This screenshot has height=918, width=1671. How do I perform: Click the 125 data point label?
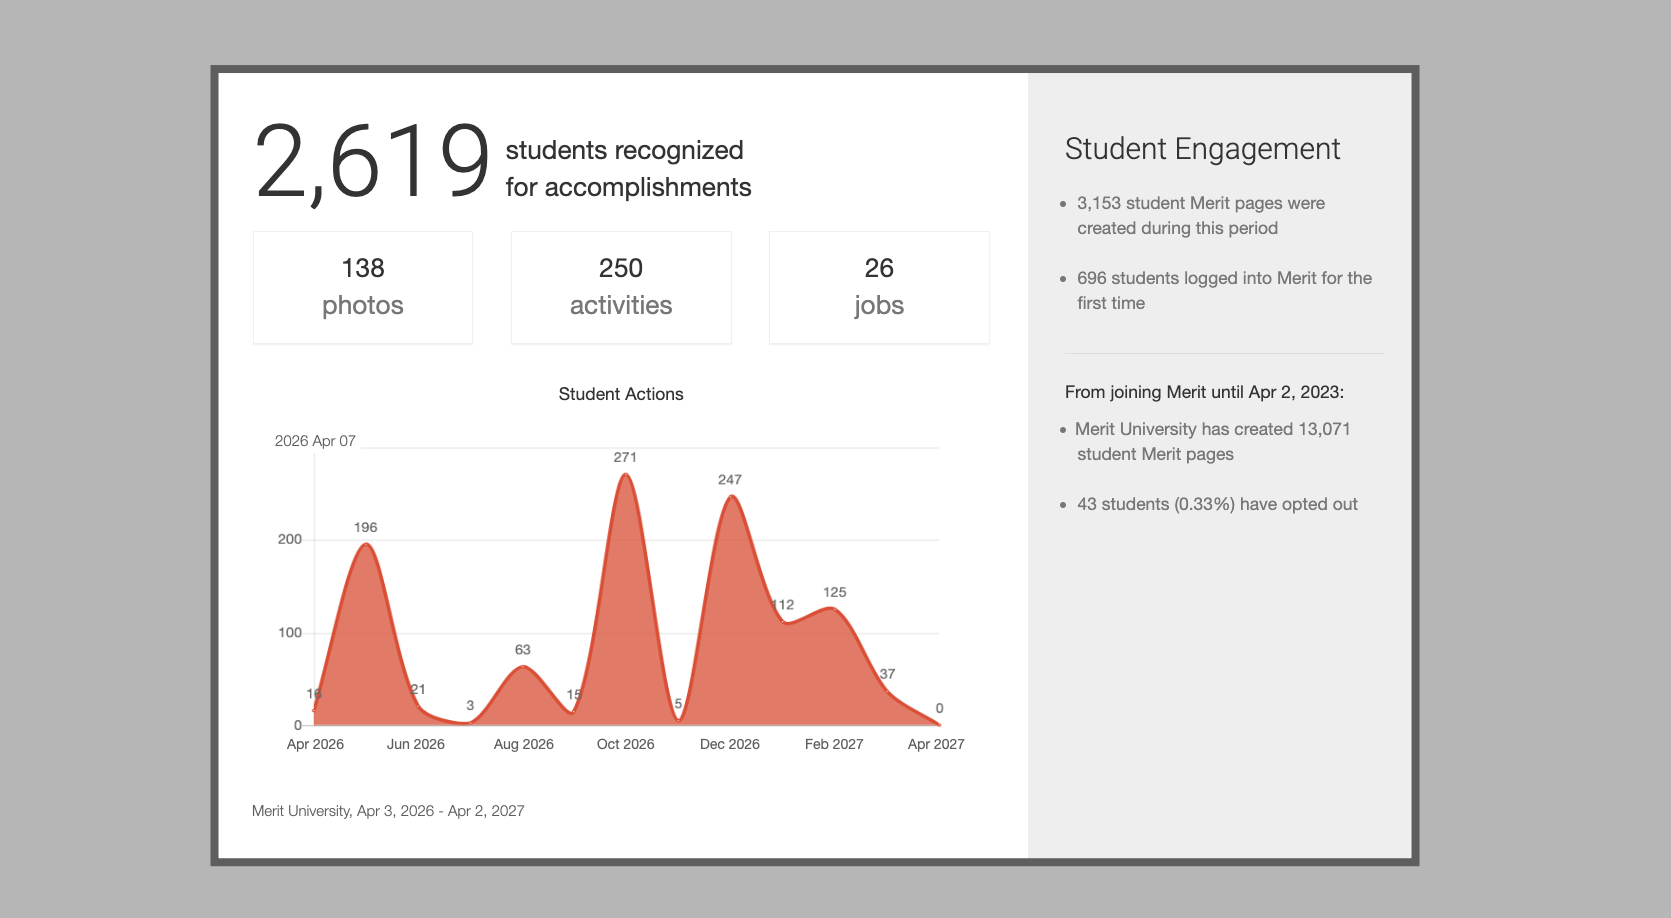pos(834,592)
